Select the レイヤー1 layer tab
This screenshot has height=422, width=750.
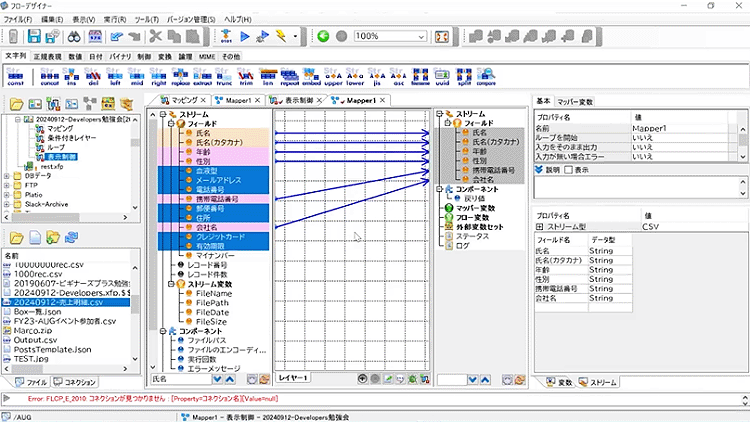pos(292,378)
